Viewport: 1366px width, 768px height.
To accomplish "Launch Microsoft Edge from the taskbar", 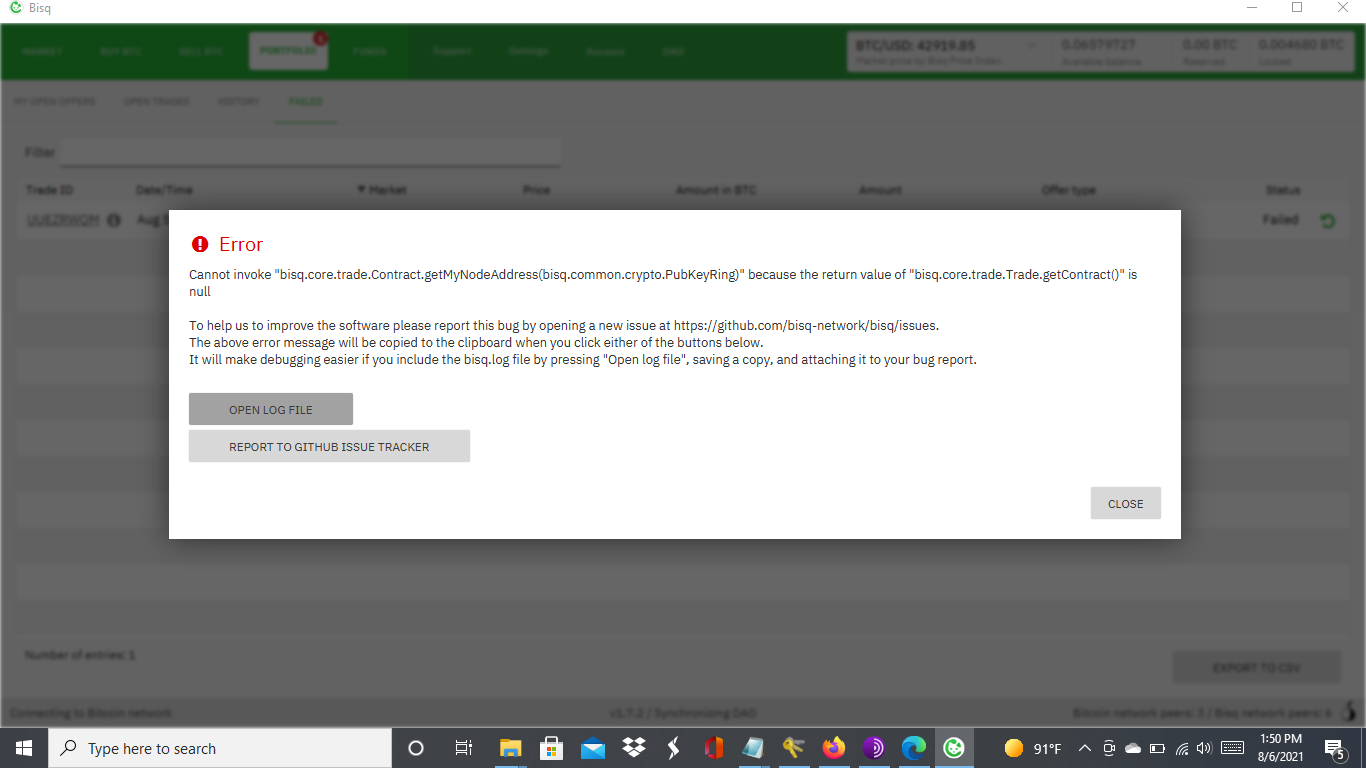I will click(914, 748).
